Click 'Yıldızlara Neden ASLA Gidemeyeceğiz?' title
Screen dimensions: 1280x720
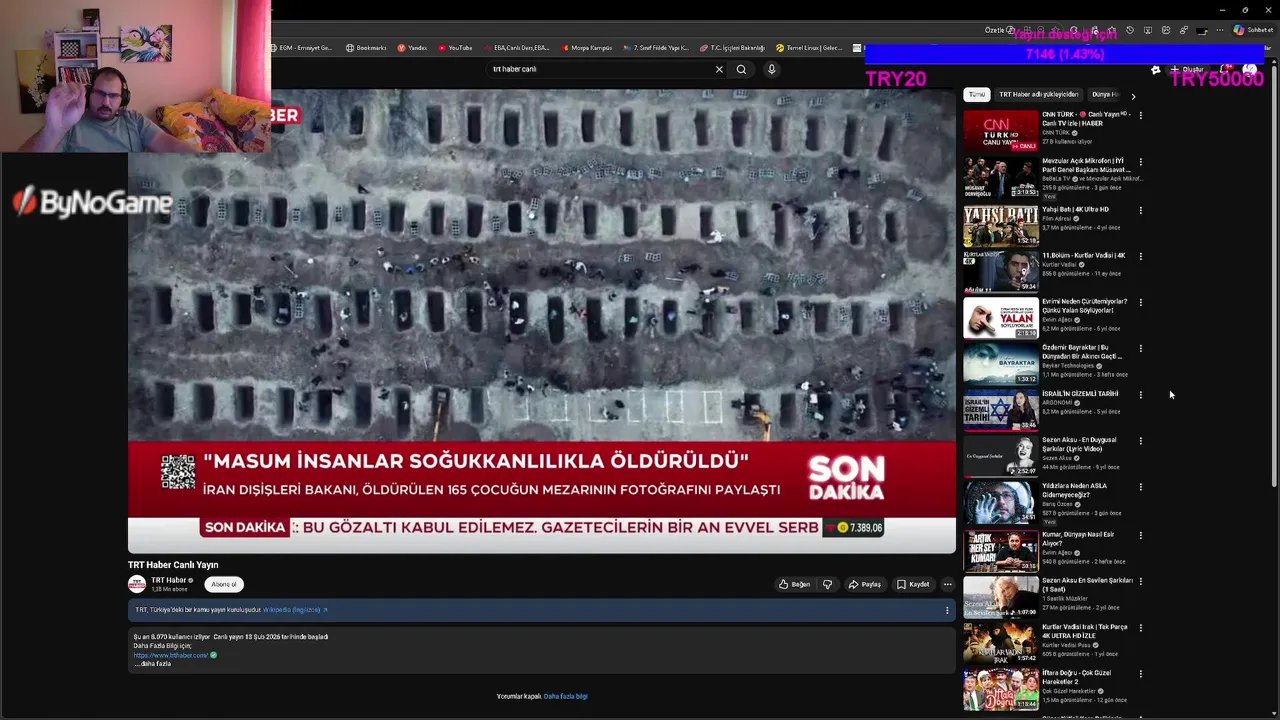1075,490
